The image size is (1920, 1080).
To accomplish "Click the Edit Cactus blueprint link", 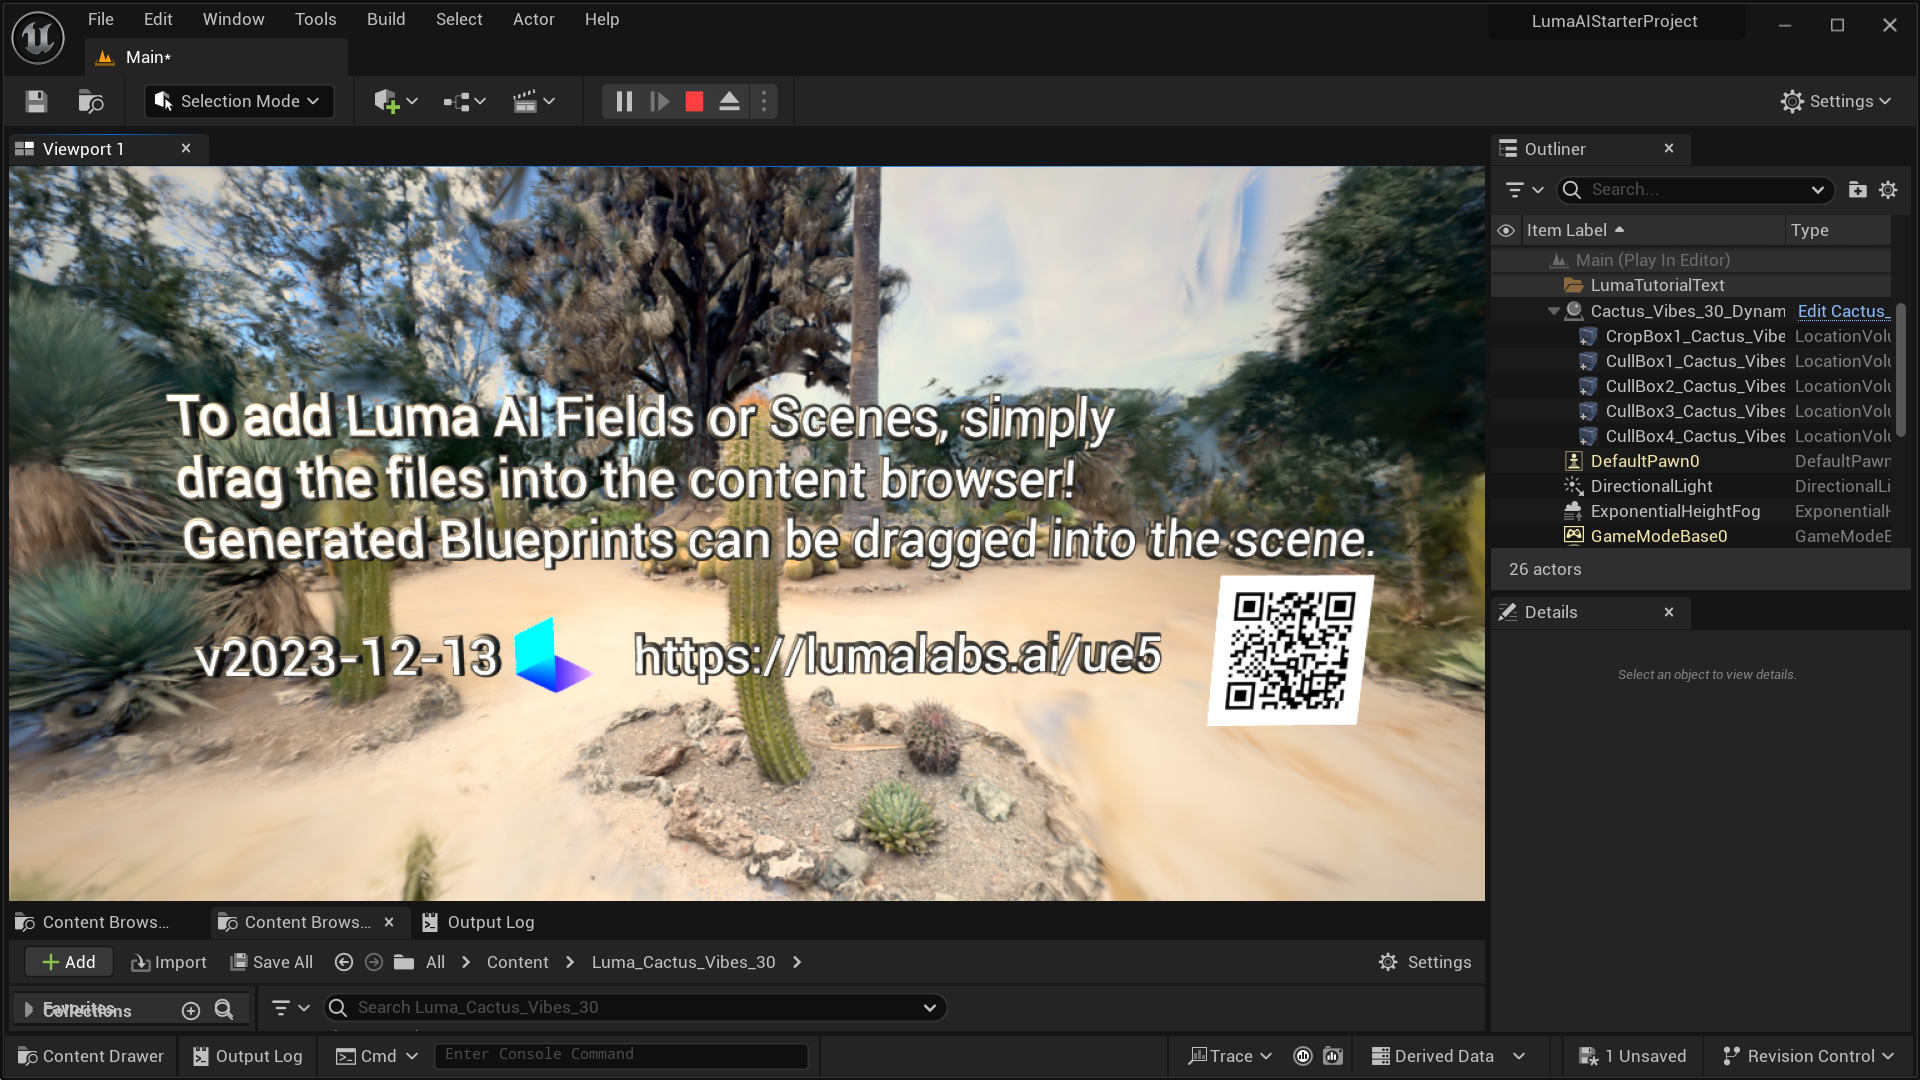I will [x=1842, y=311].
